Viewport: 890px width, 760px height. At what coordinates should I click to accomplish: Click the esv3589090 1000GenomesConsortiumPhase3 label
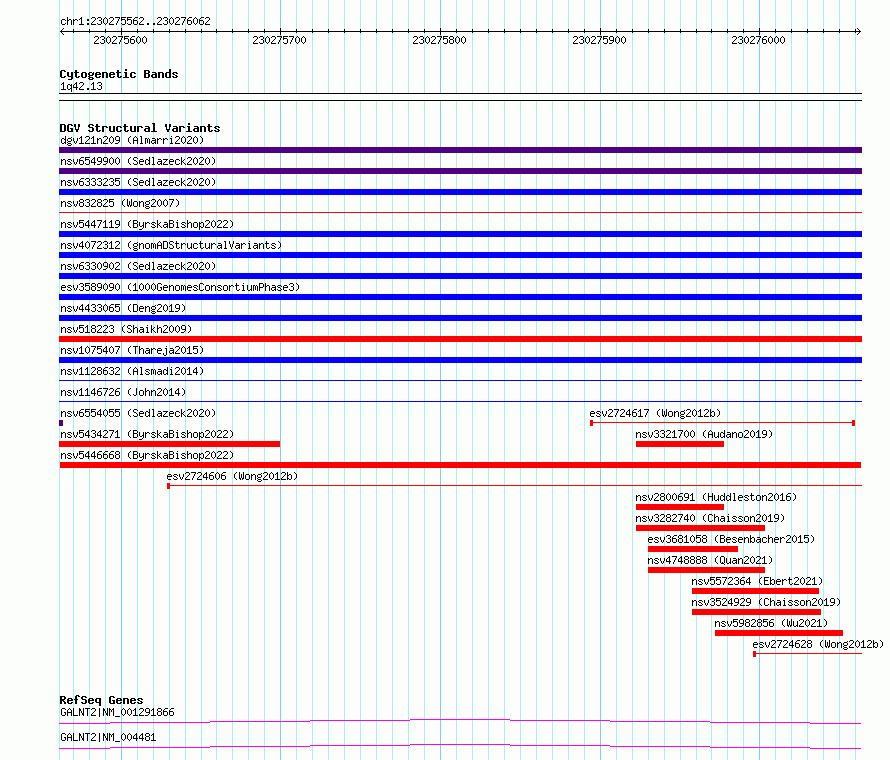[180, 287]
